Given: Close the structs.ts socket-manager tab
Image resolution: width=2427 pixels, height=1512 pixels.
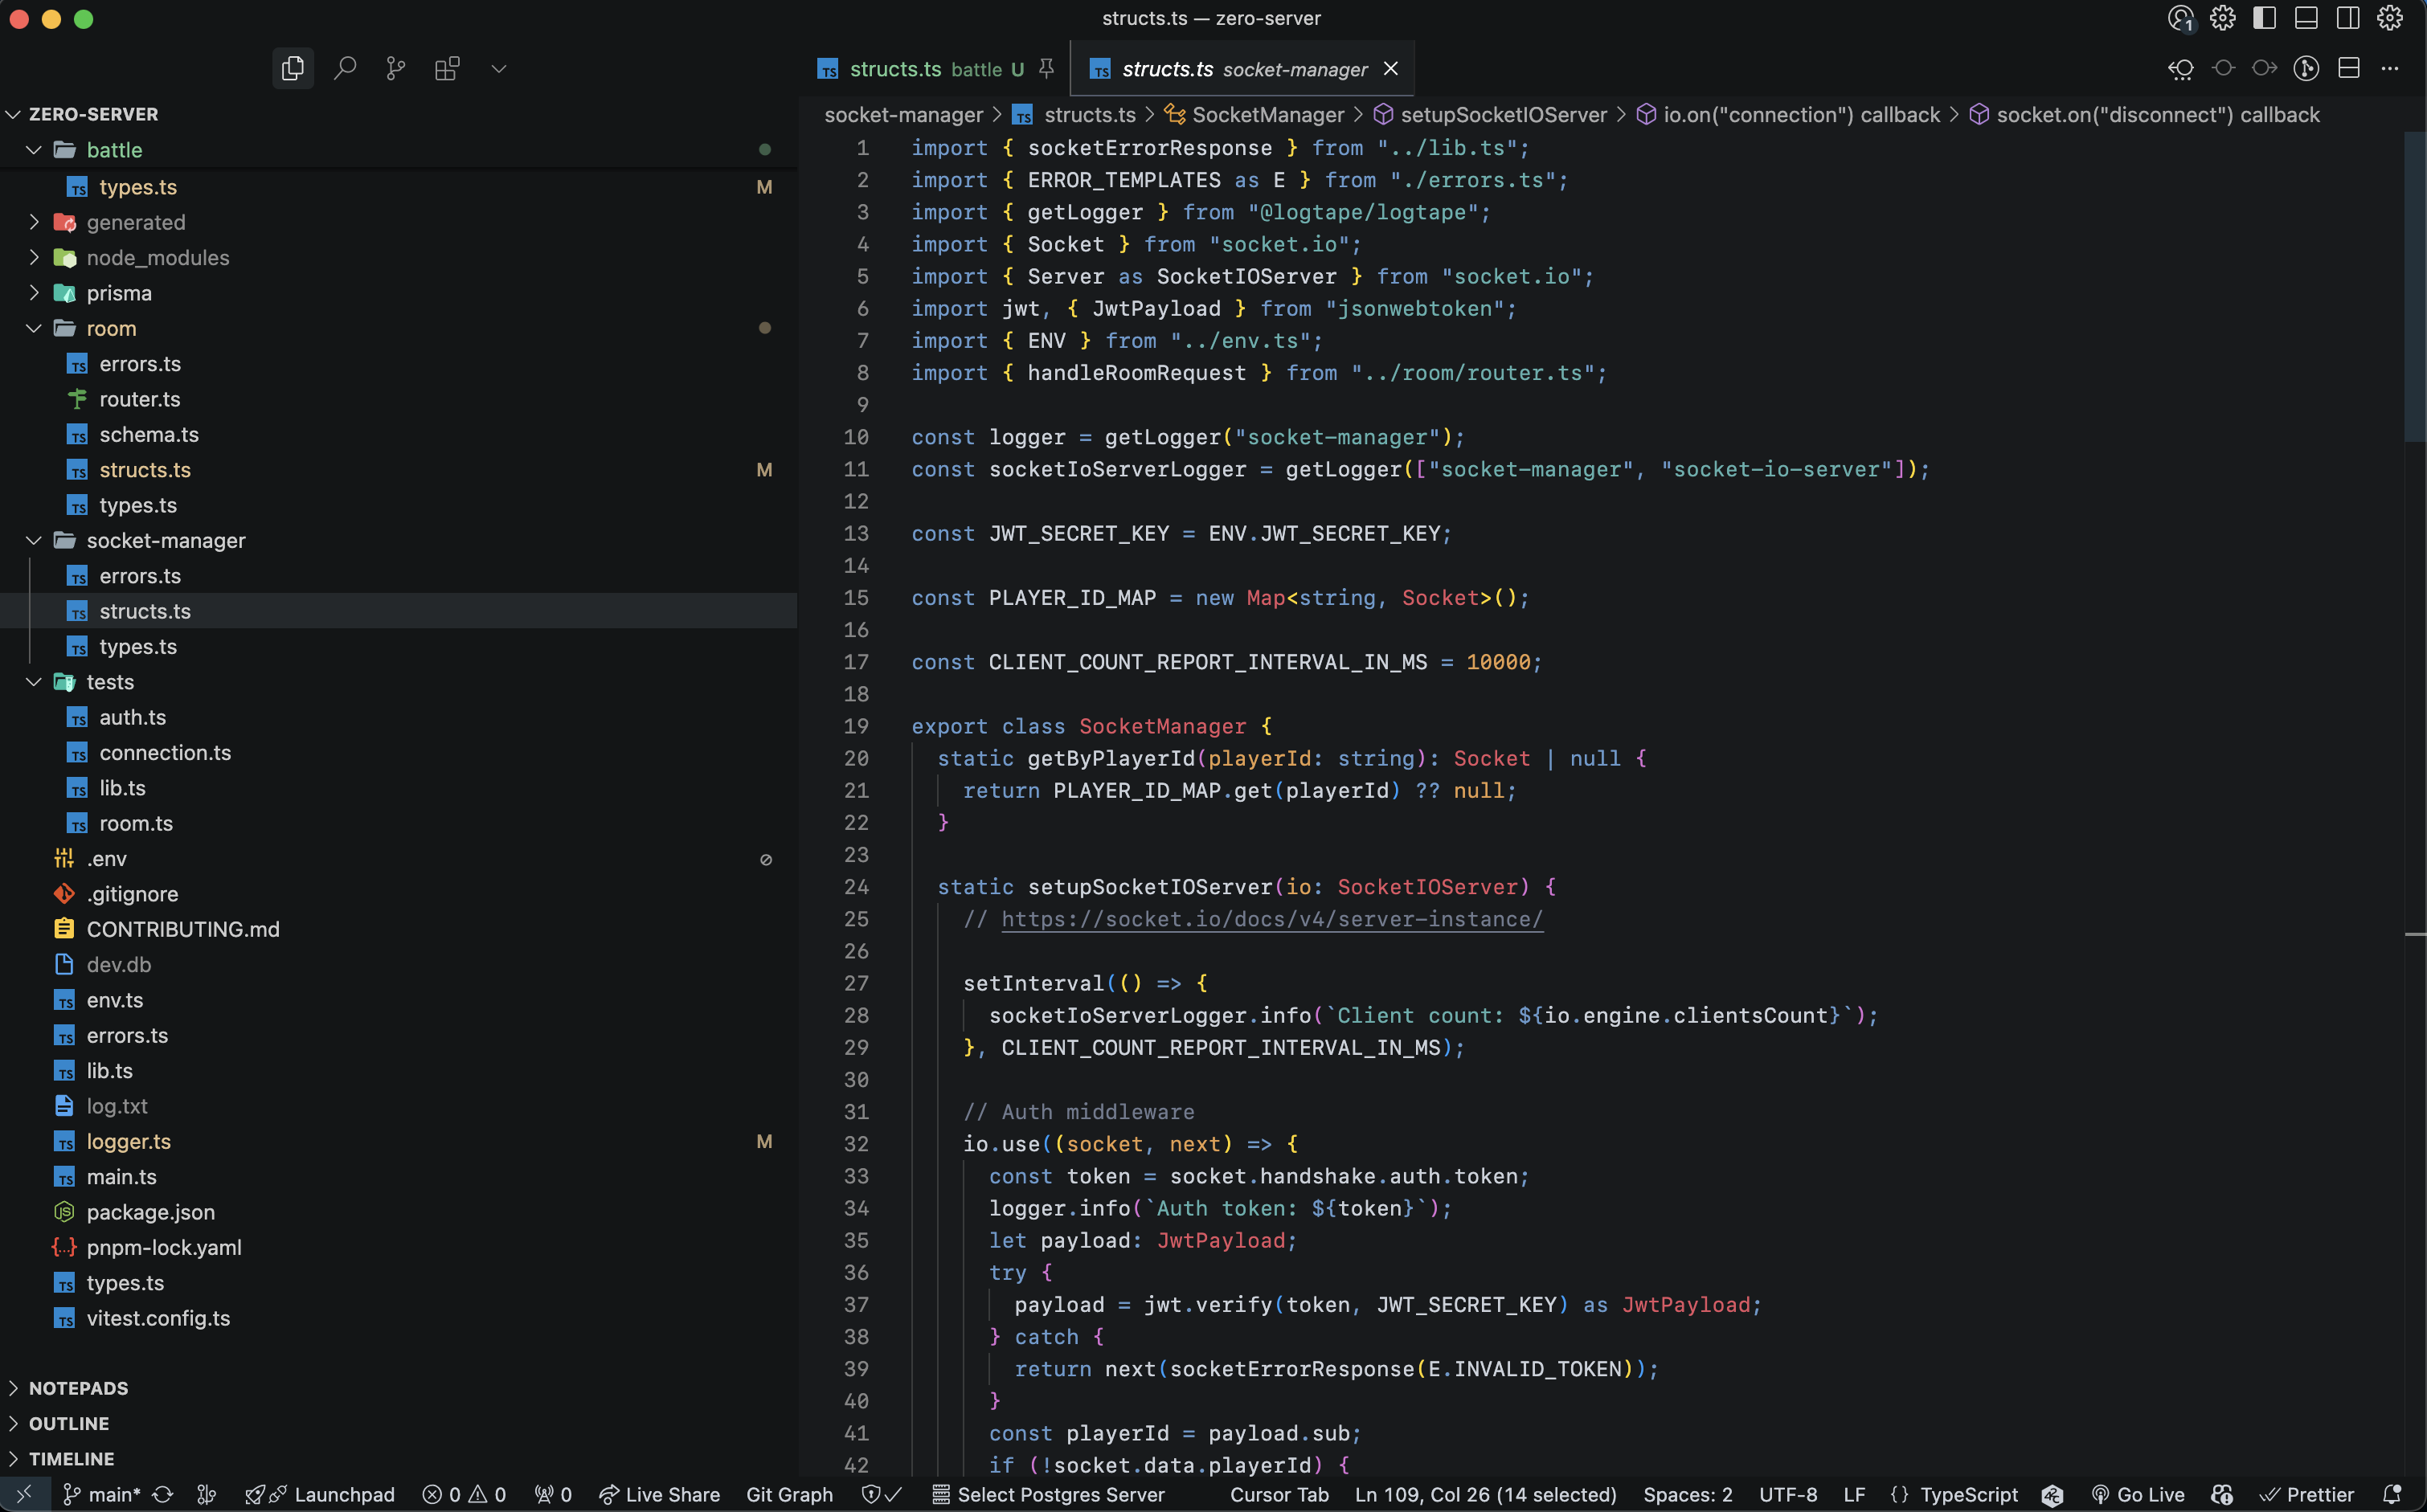Looking at the screenshot, I should (x=1391, y=68).
